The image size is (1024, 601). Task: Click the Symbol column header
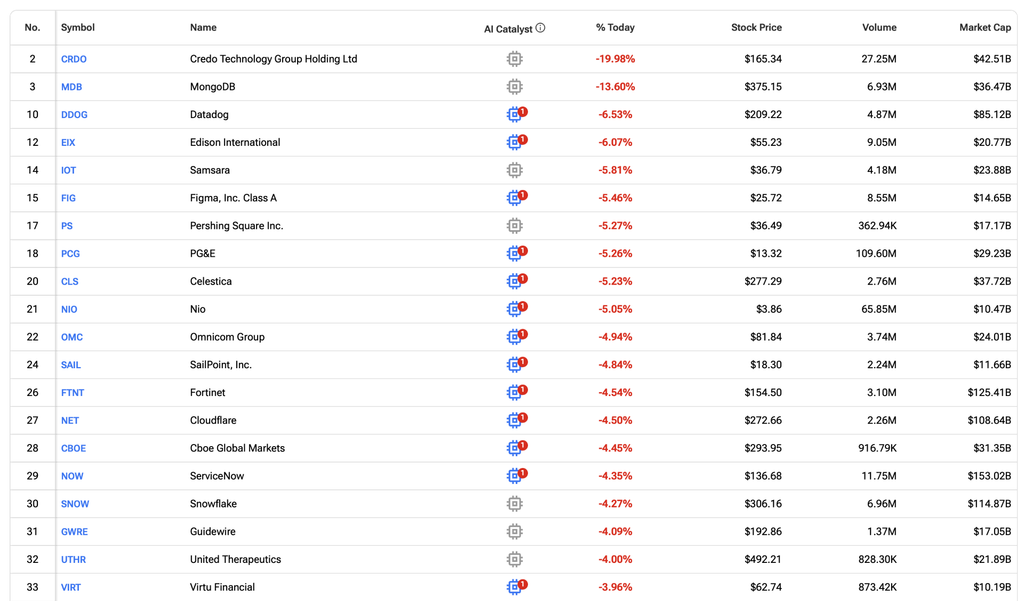pyautogui.click(x=78, y=27)
